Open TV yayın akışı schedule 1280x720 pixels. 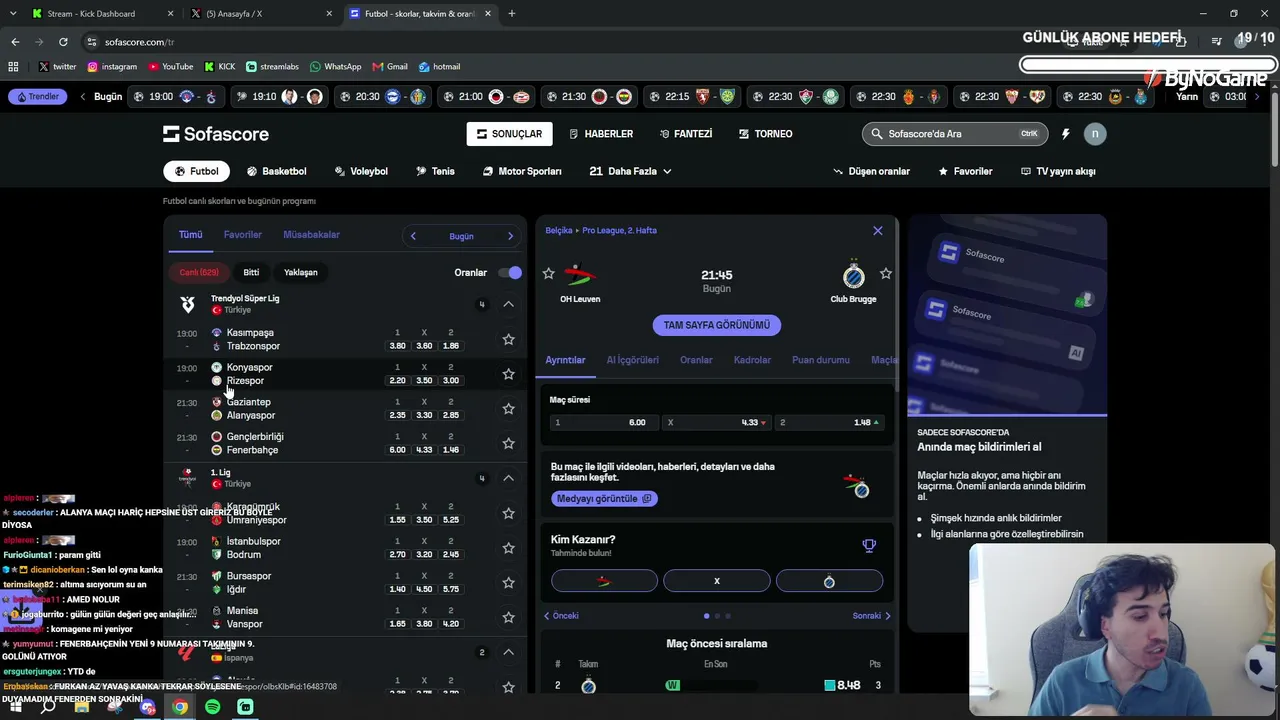coord(1058,171)
